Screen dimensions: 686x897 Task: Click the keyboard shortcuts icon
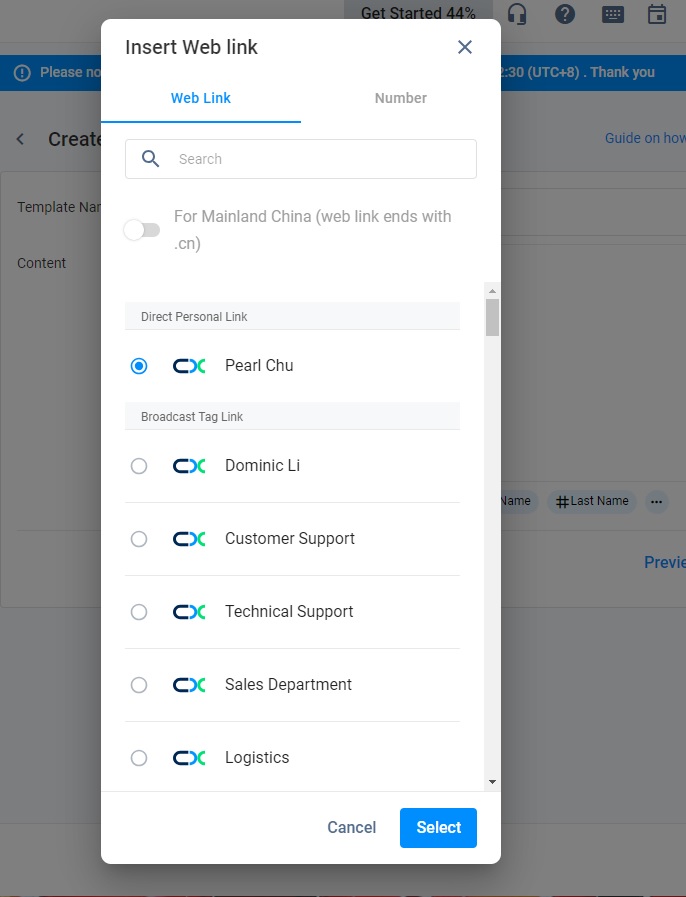click(x=613, y=14)
